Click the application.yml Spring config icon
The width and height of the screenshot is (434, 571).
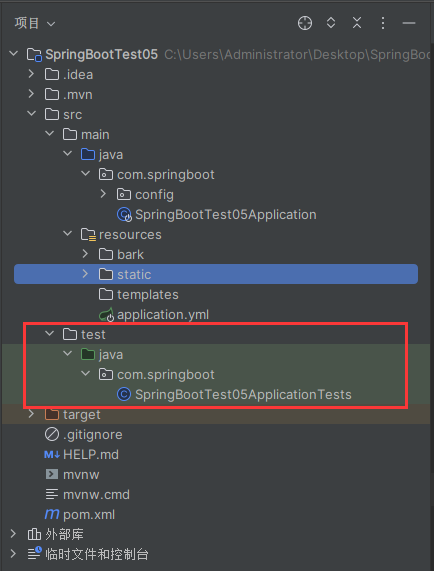tap(106, 315)
